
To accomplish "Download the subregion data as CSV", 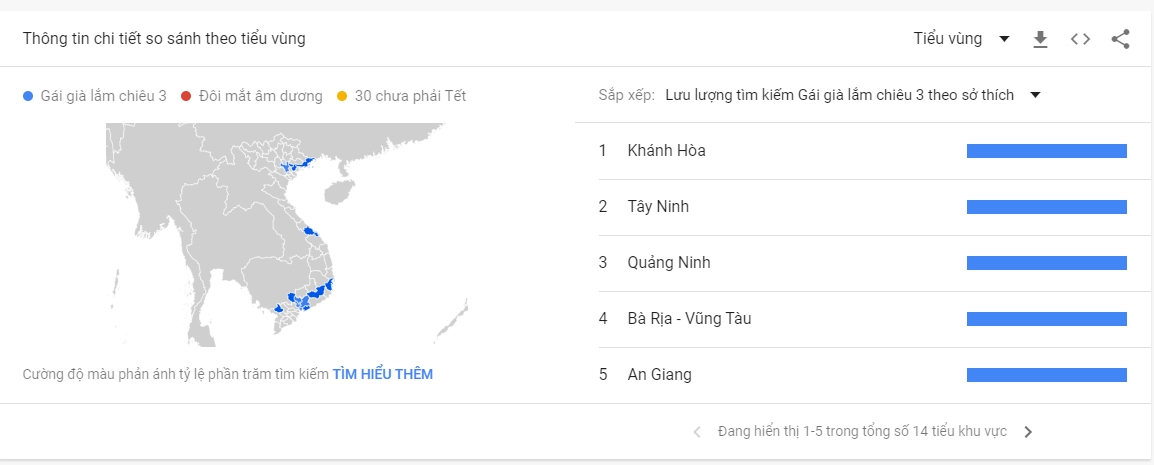I will point(1040,39).
